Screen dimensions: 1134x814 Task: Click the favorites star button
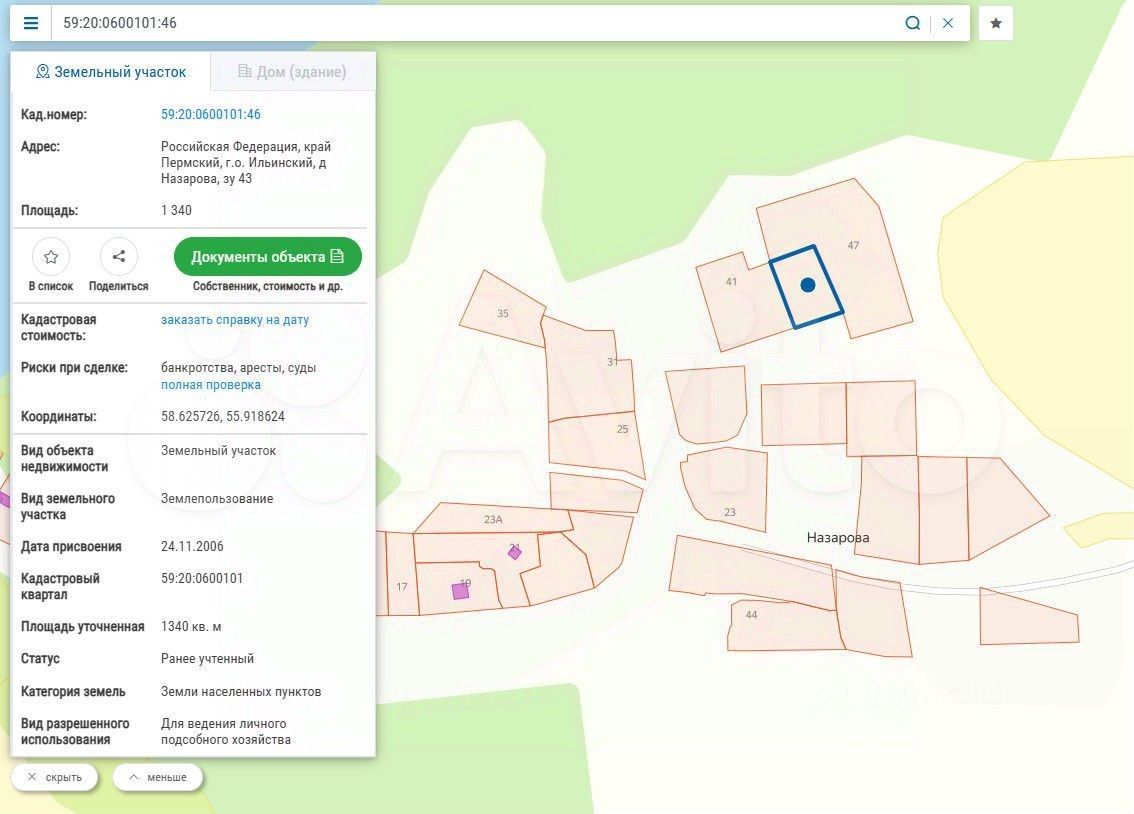[996, 23]
